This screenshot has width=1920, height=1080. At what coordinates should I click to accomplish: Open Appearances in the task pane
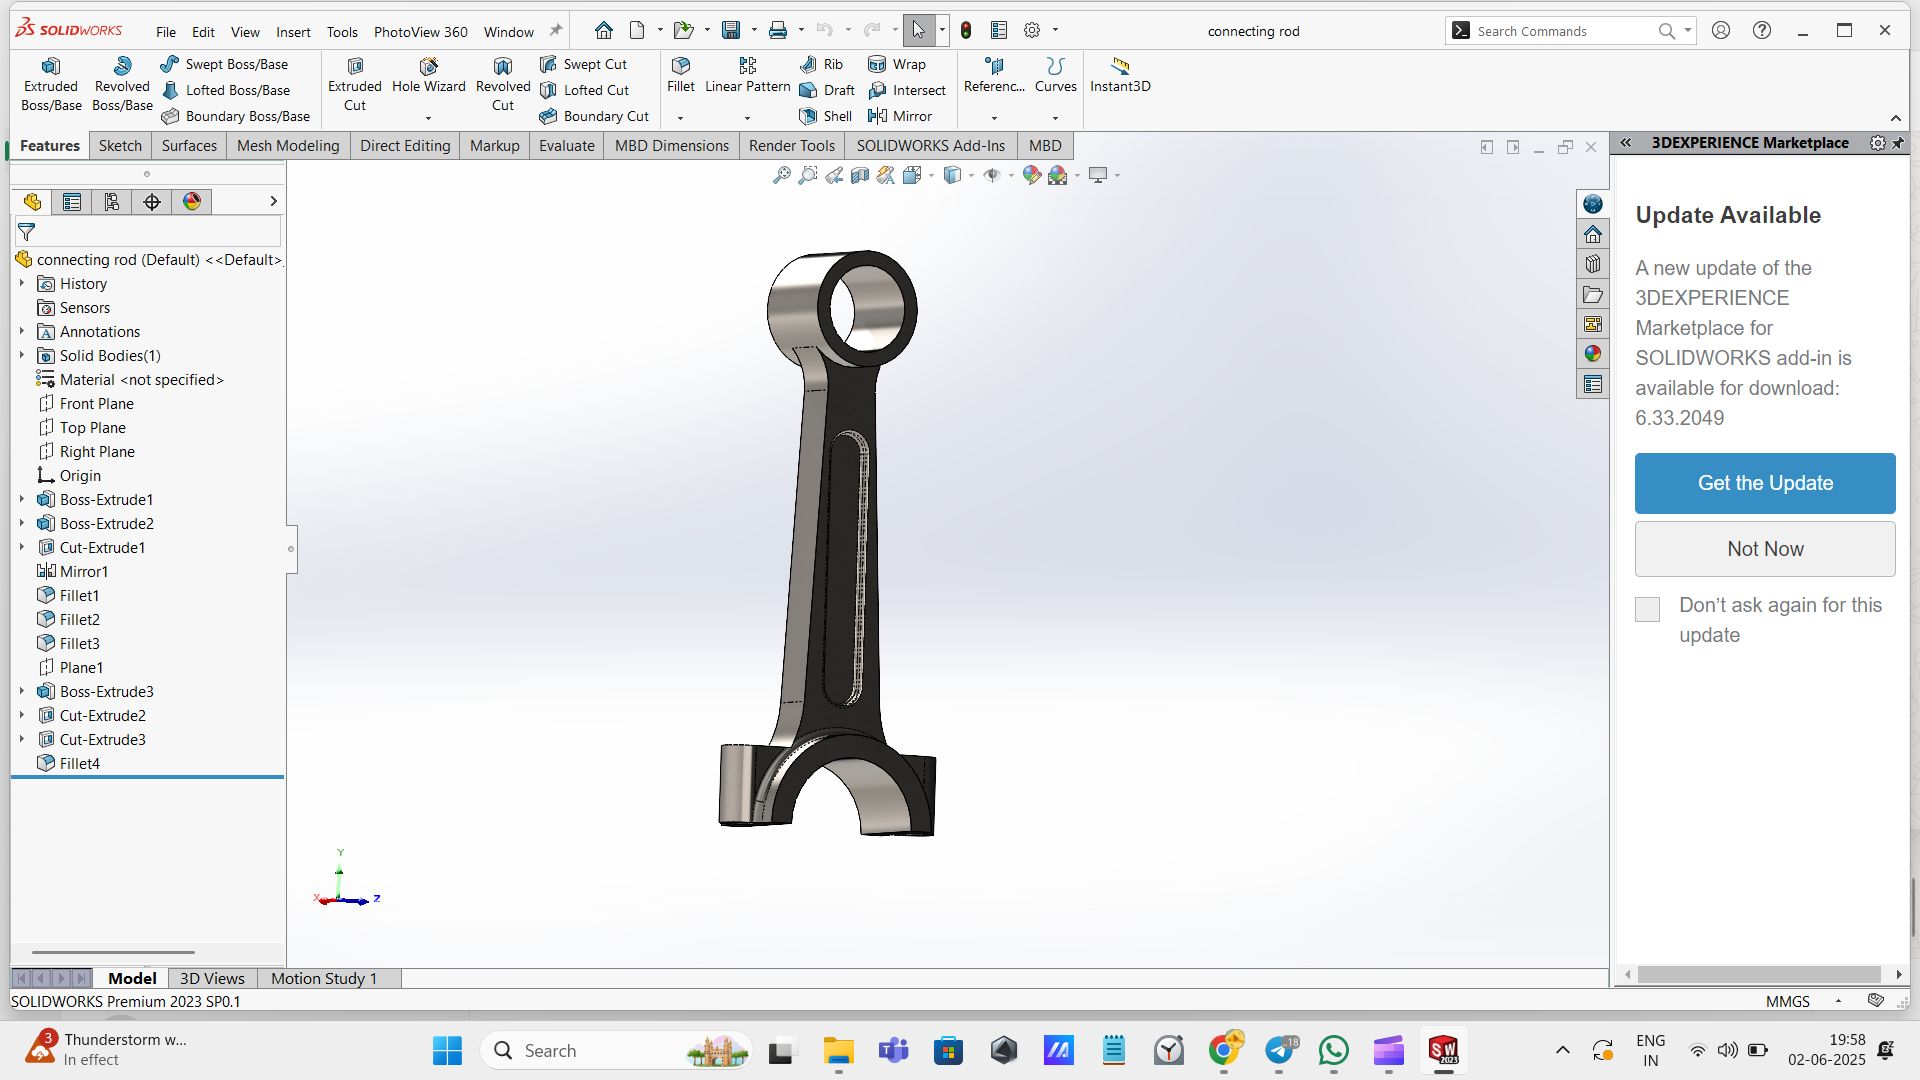coord(1593,354)
